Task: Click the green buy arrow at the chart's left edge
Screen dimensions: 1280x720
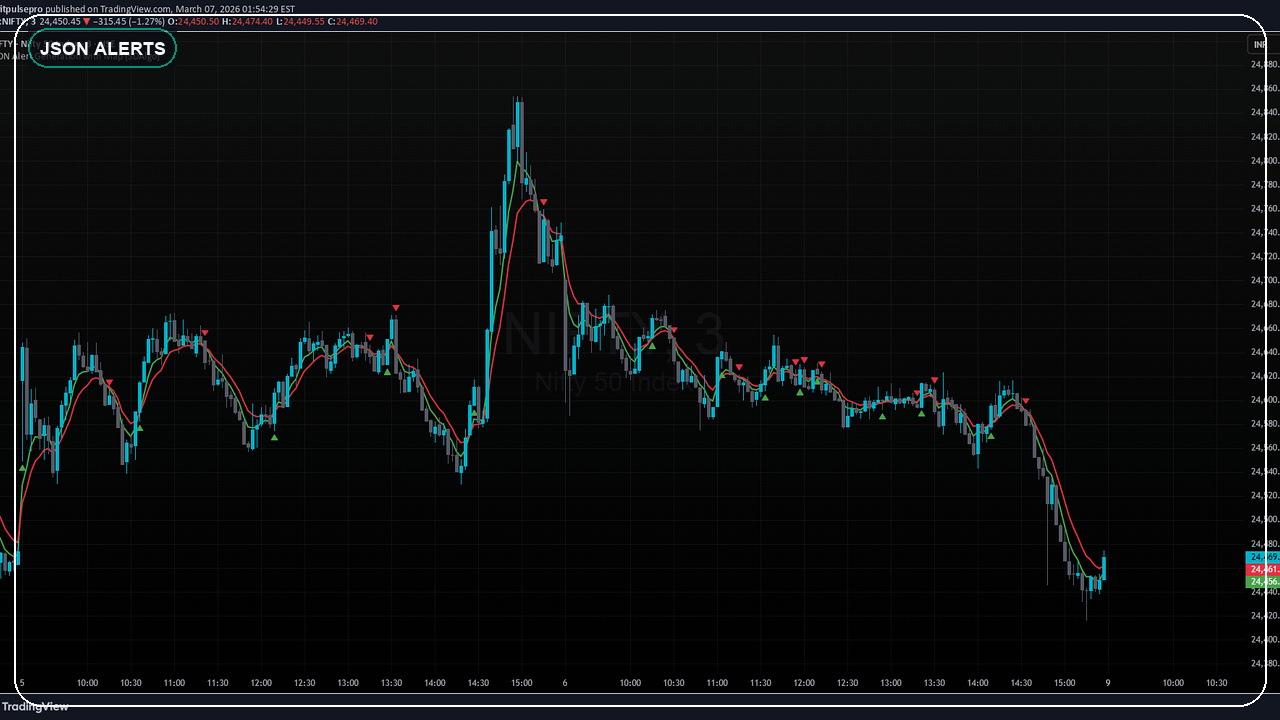Action: tap(22, 466)
